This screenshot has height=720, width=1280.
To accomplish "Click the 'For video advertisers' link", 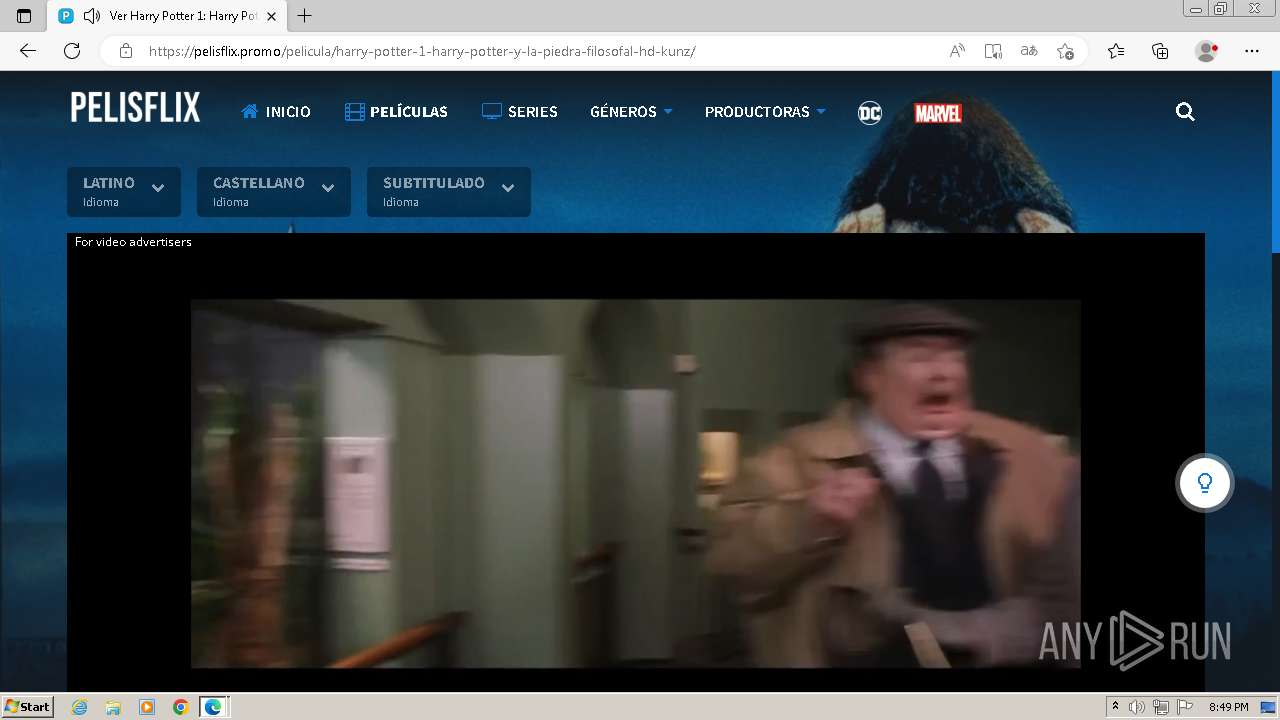I will (x=133, y=242).
